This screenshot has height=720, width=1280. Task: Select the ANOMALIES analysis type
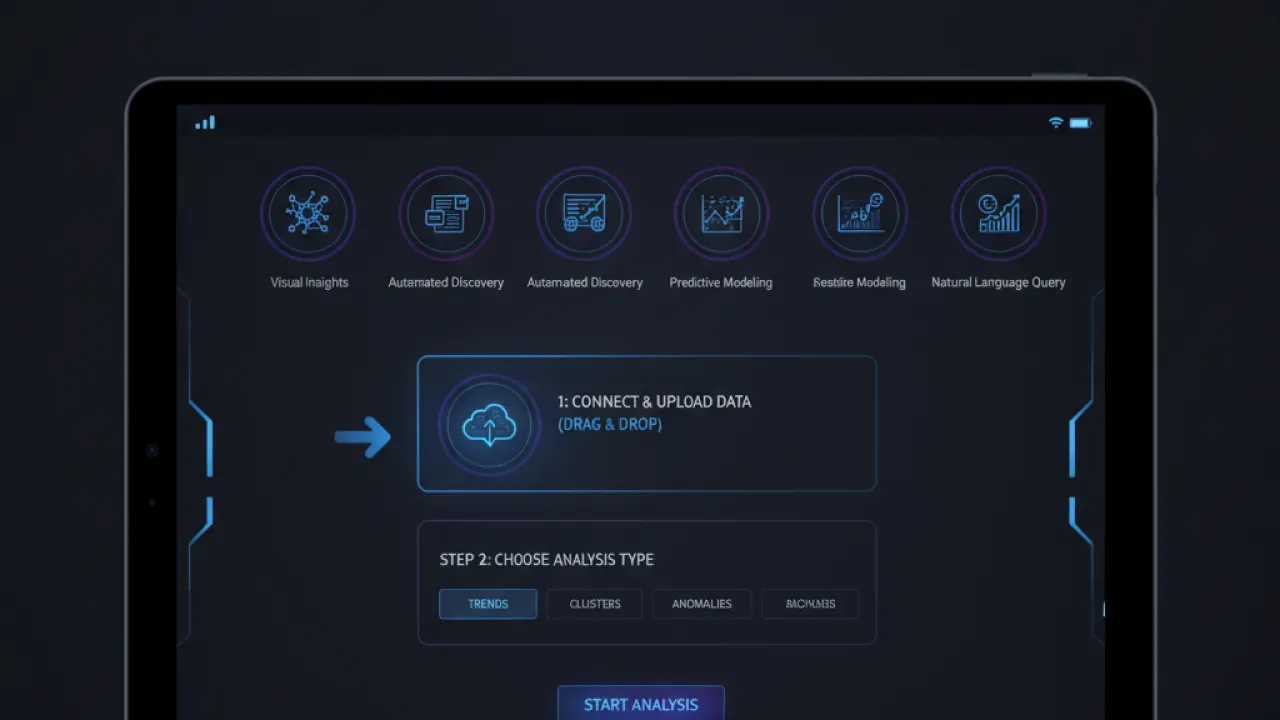click(x=702, y=604)
